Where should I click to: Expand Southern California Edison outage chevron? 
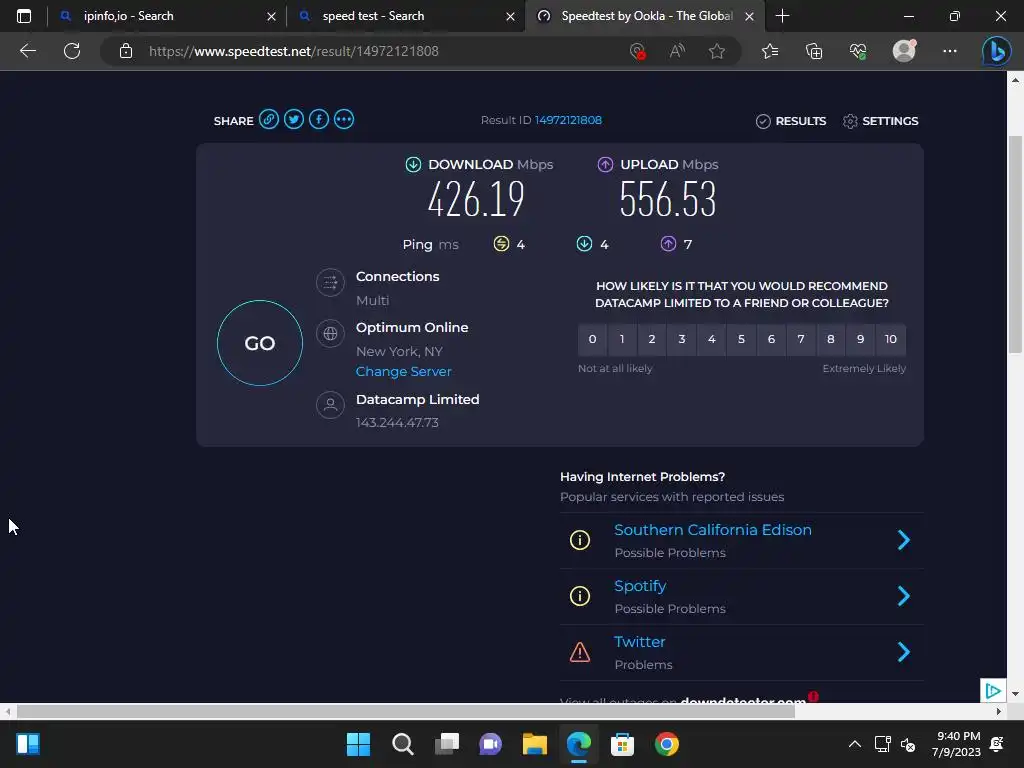(x=904, y=540)
